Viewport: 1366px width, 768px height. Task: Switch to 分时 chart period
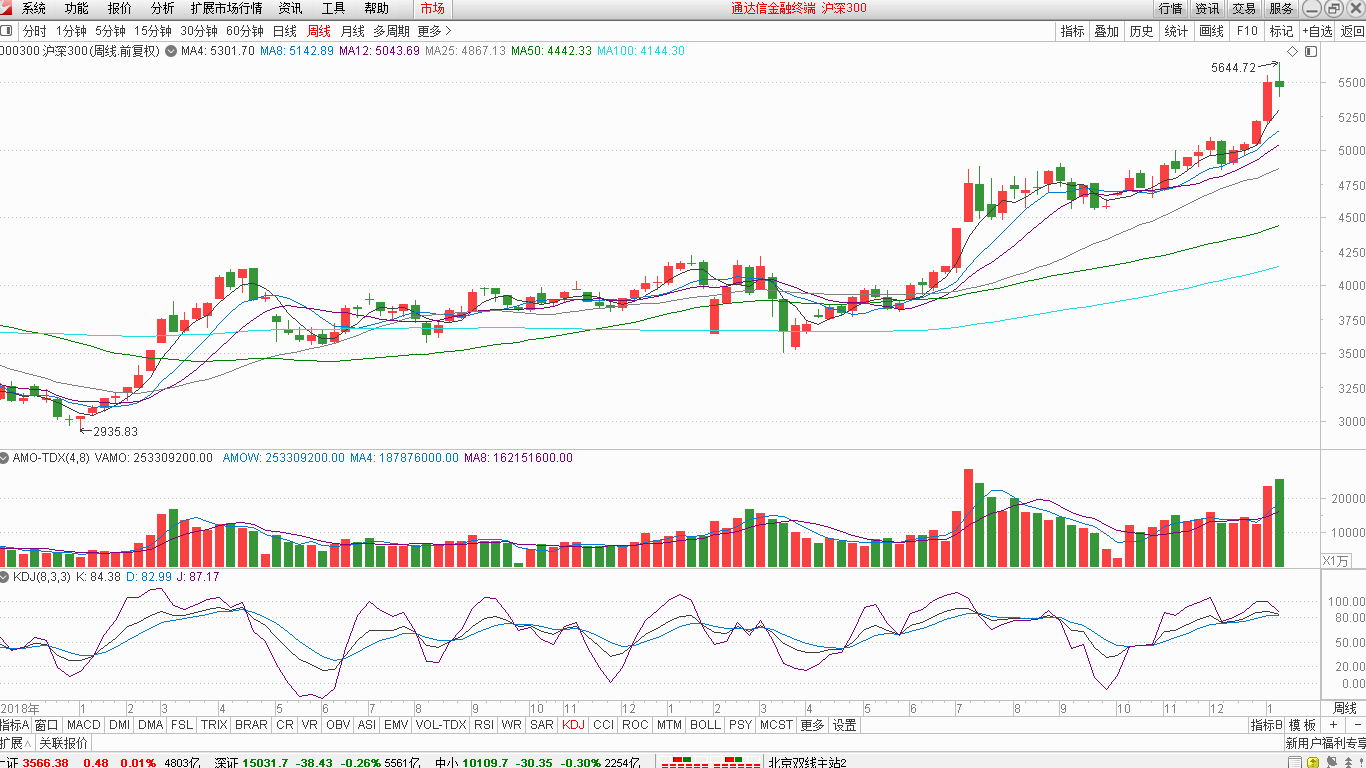[x=34, y=31]
